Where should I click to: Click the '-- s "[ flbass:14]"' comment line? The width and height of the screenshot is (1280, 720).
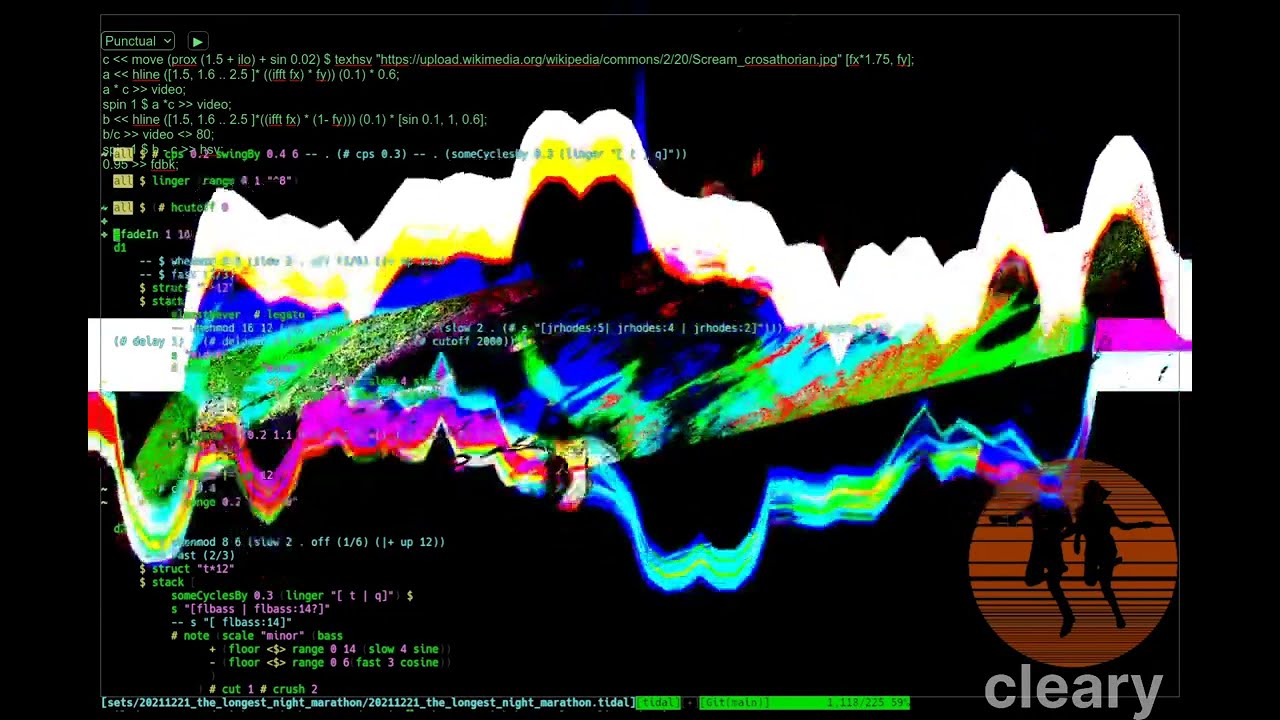[231, 623]
